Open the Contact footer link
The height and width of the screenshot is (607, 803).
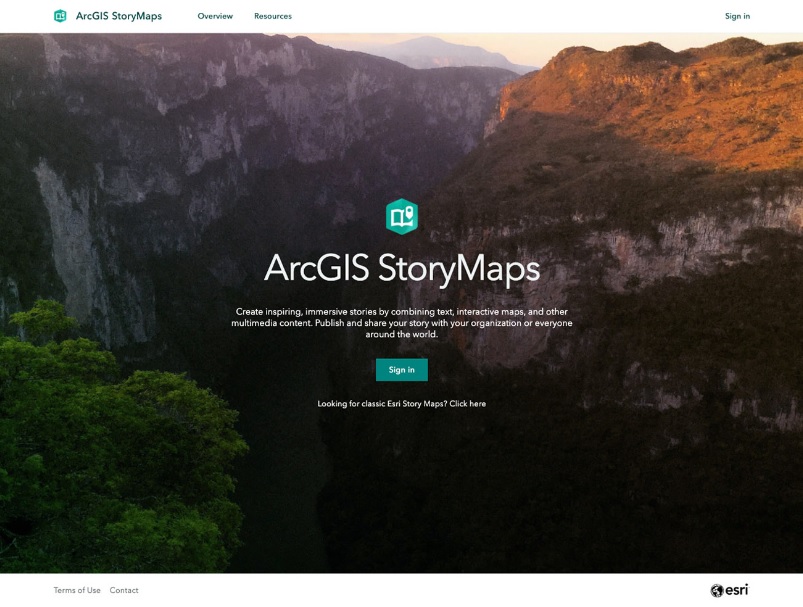(124, 590)
